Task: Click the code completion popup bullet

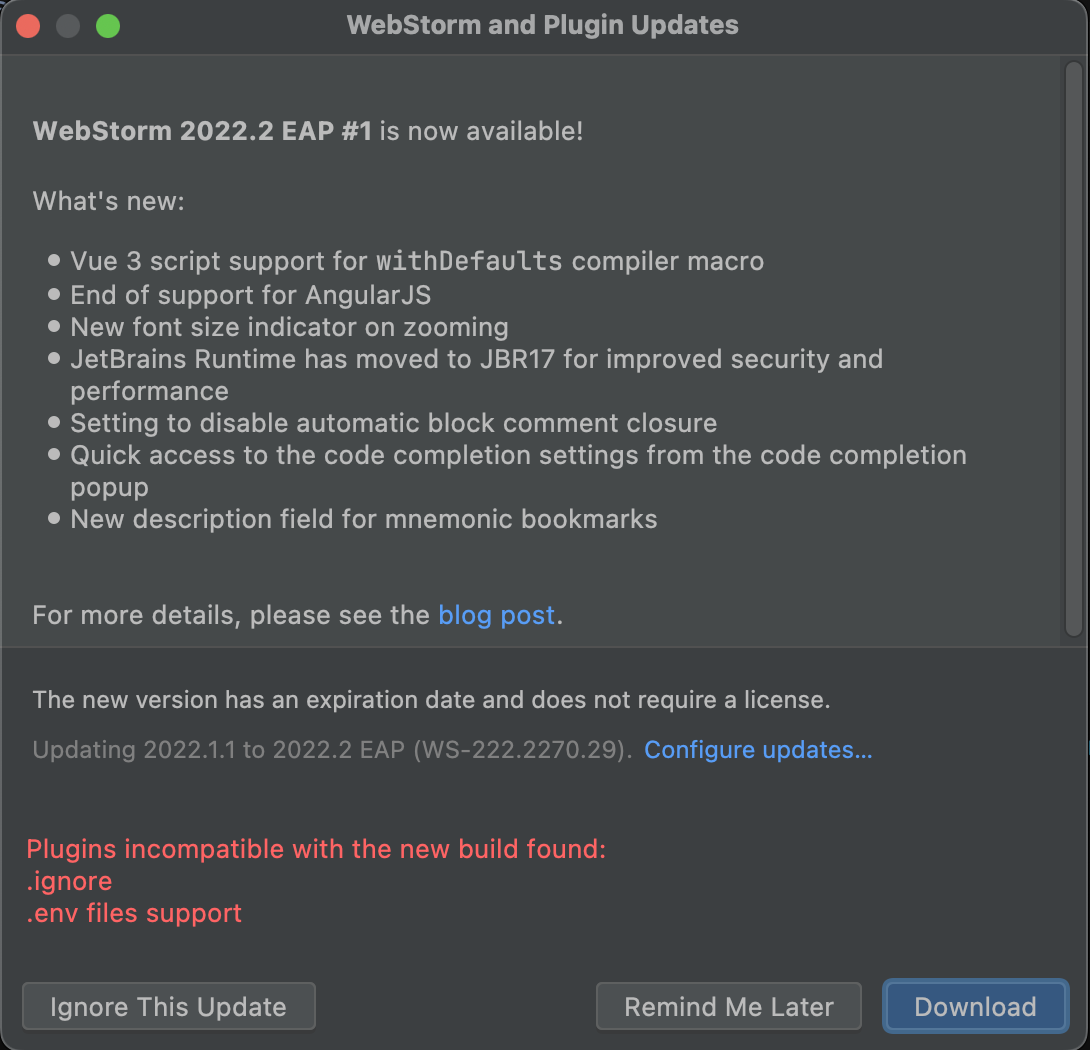Action: point(518,455)
